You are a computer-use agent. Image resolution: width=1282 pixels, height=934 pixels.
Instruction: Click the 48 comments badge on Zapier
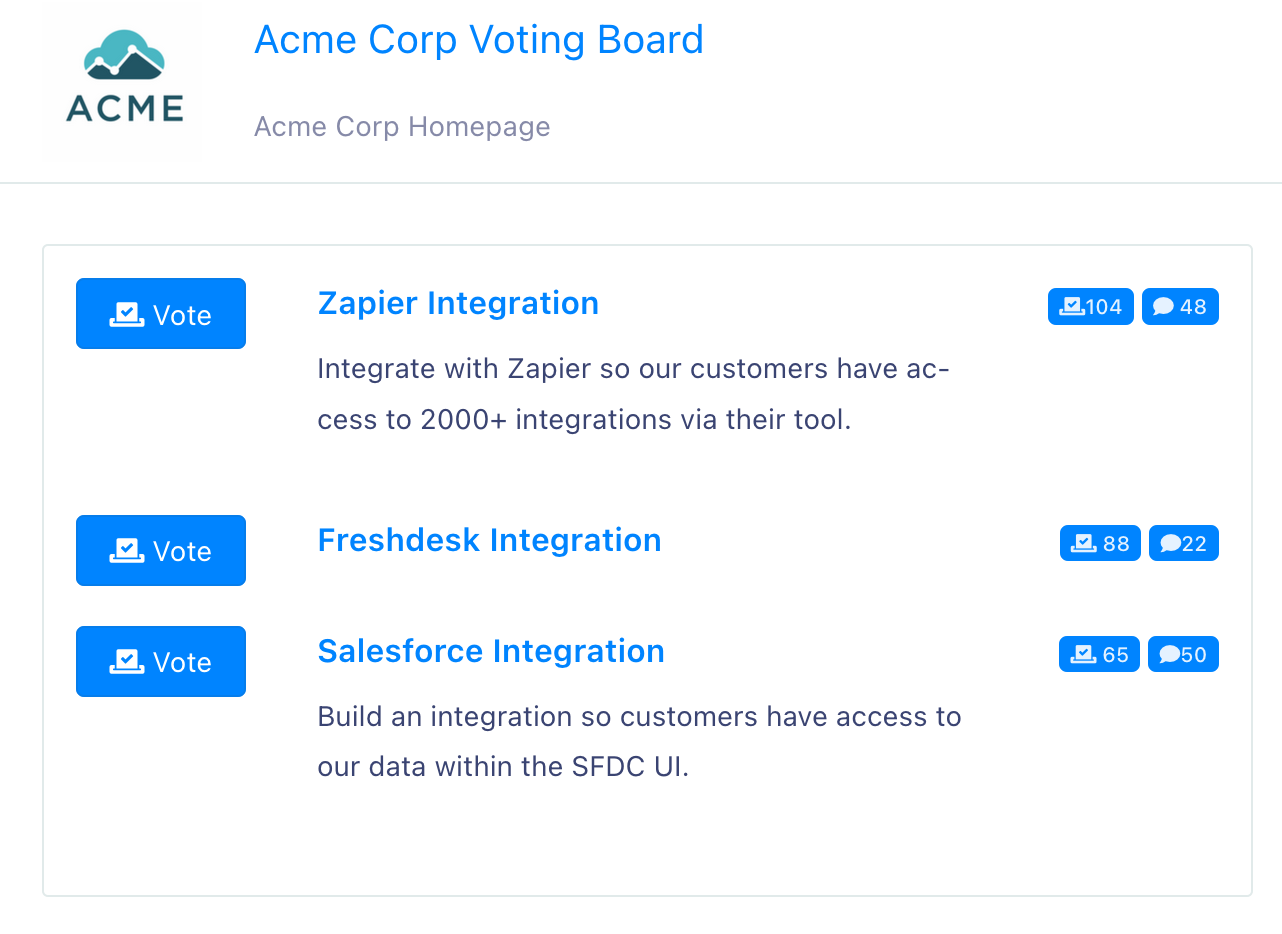[x=1180, y=307]
